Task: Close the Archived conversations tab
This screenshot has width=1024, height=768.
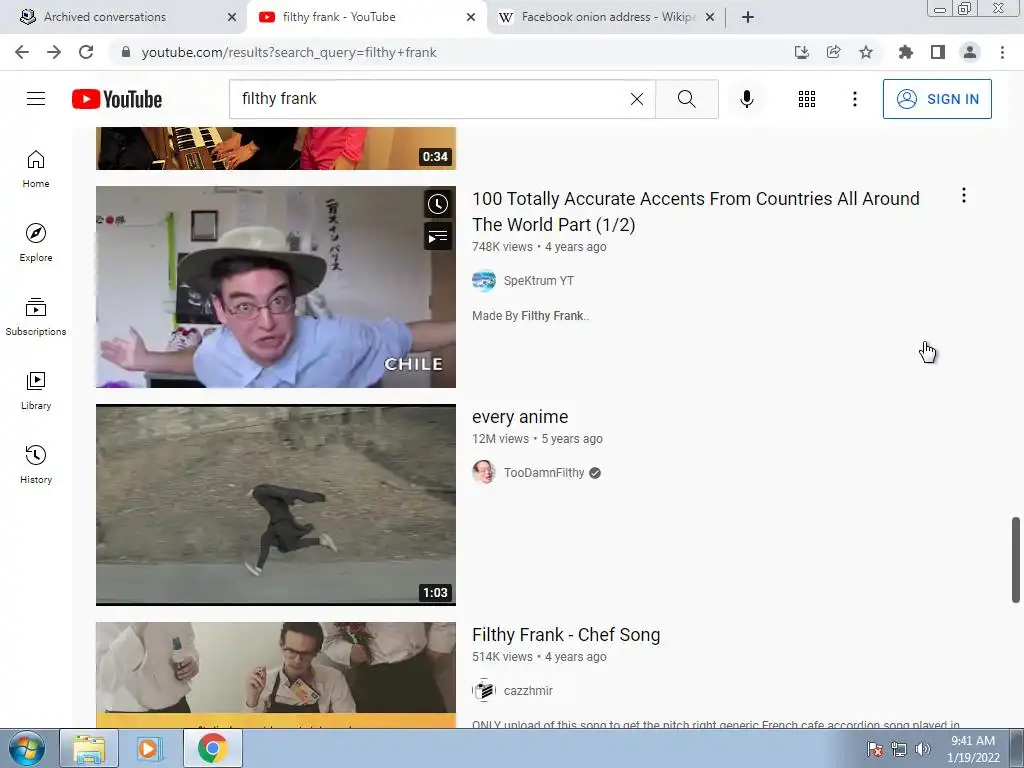Action: pos(232,17)
